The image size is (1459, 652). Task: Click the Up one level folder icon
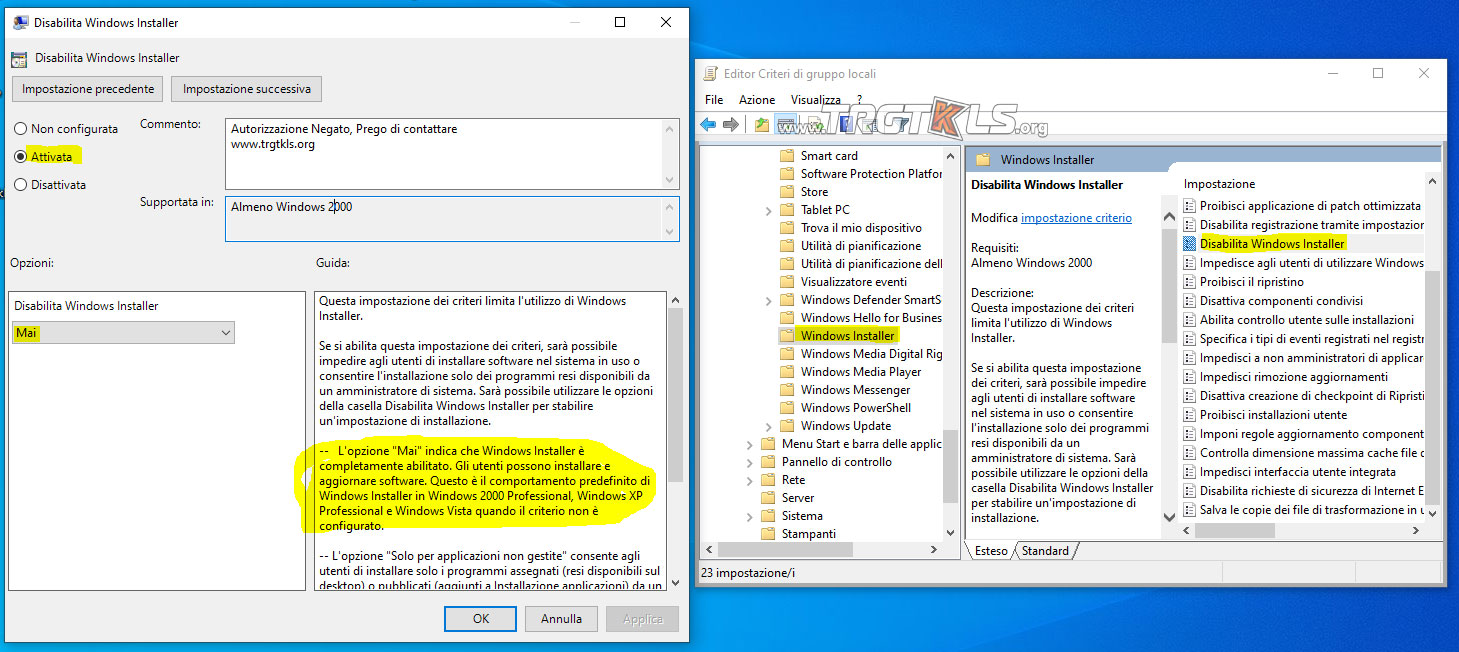pos(762,125)
